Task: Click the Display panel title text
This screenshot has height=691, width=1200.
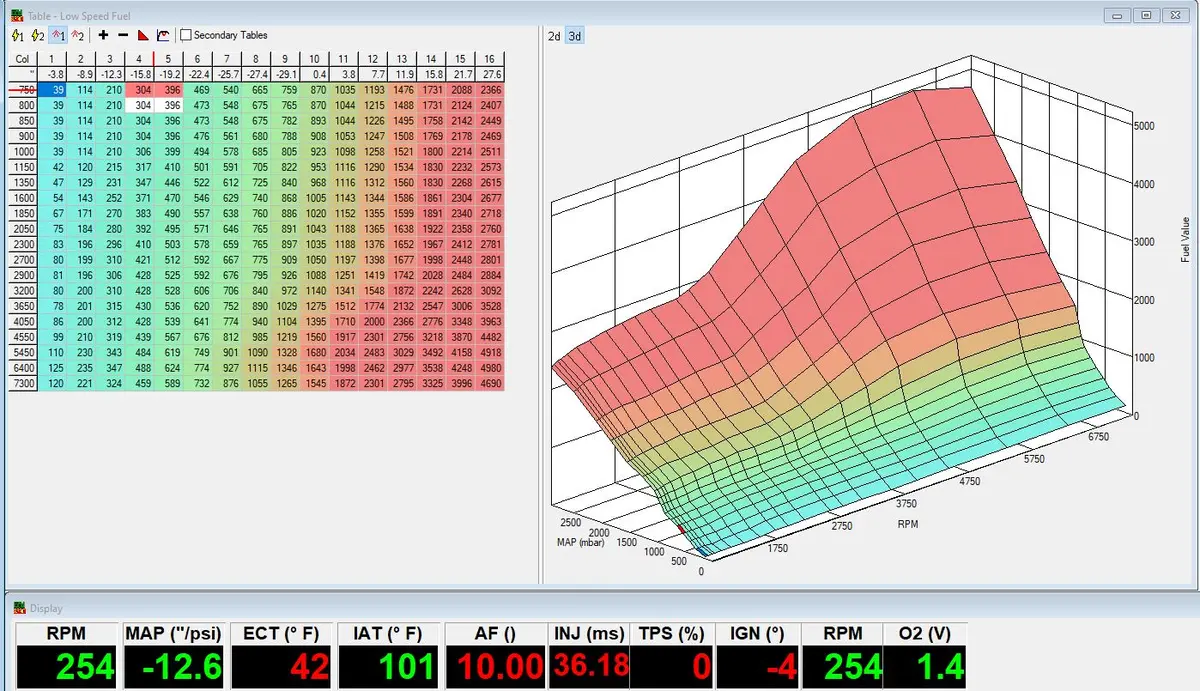Action: point(46,607)
